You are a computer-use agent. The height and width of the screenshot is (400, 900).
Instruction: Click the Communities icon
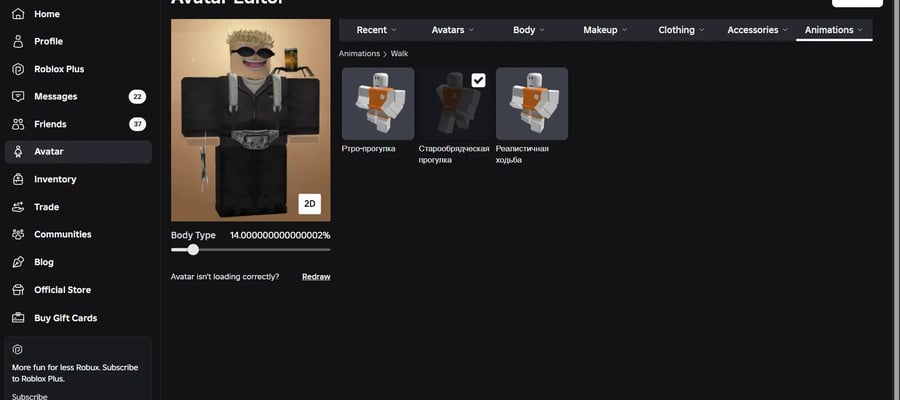(x=18, y=234)
